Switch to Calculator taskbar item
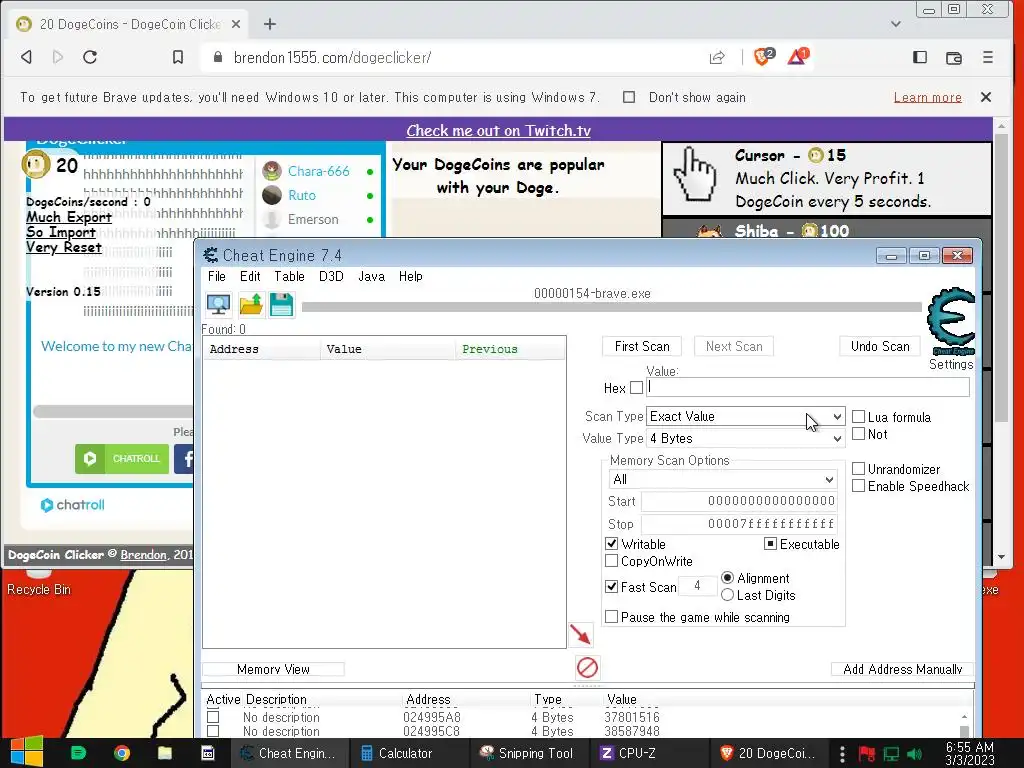1024x768 pixels. [397, 753]
